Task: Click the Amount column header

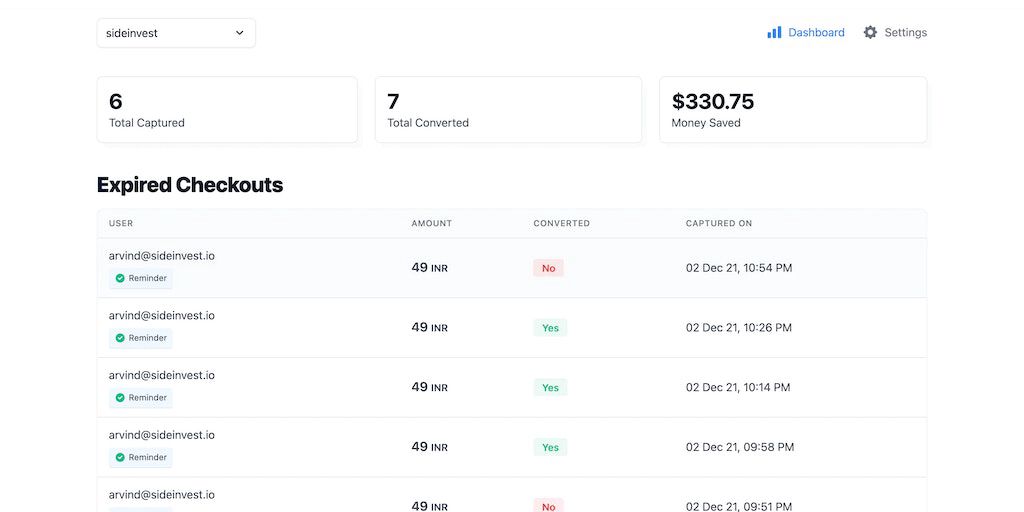Action: pos(432,223)
